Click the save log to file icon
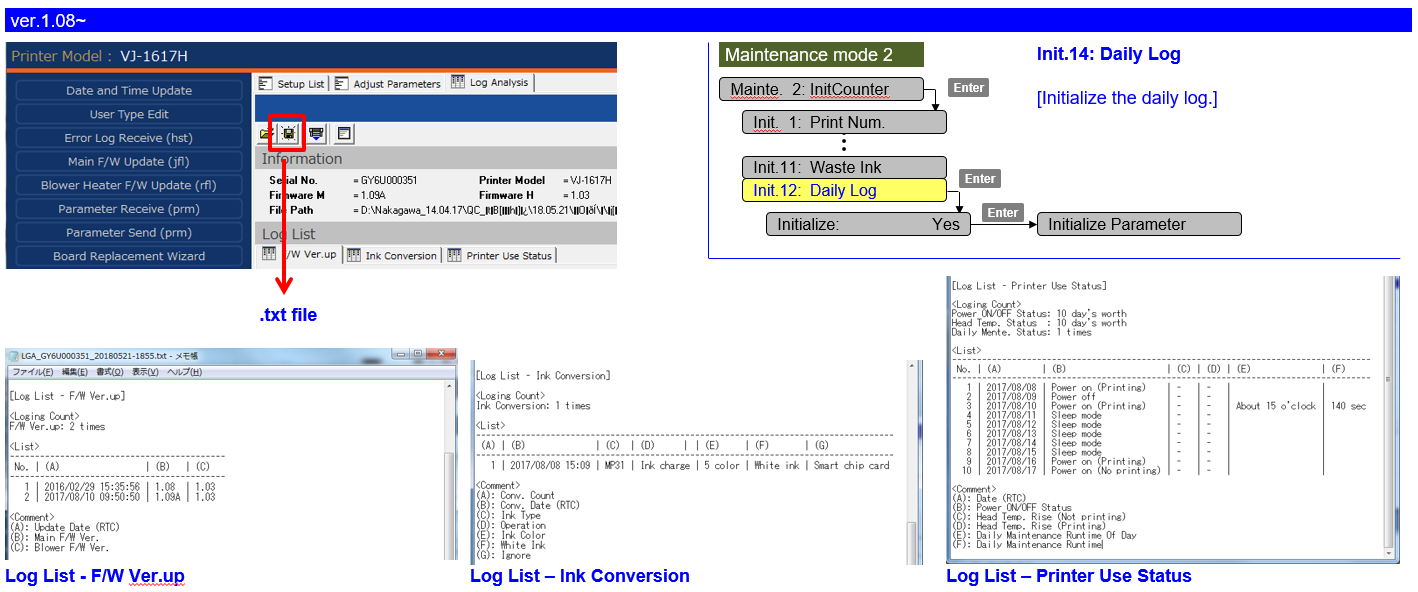 click(289, 133)
